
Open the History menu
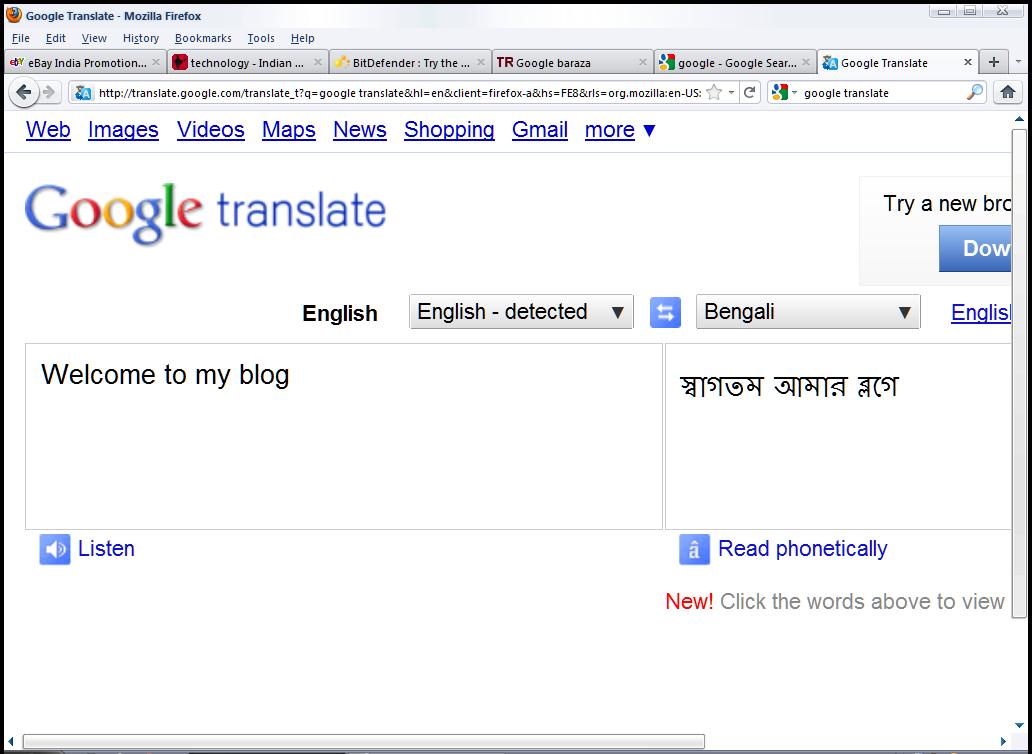(x=141, y=38)
